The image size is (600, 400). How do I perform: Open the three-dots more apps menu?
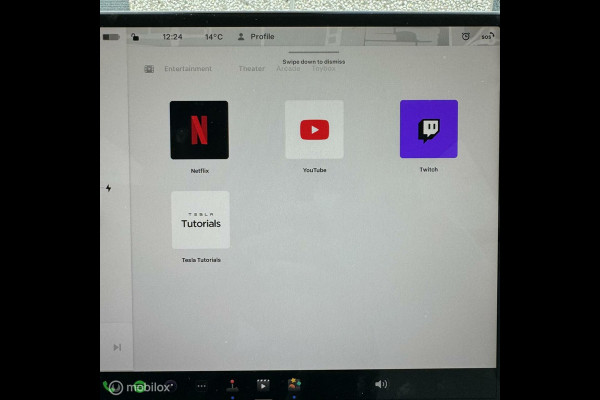202,386
